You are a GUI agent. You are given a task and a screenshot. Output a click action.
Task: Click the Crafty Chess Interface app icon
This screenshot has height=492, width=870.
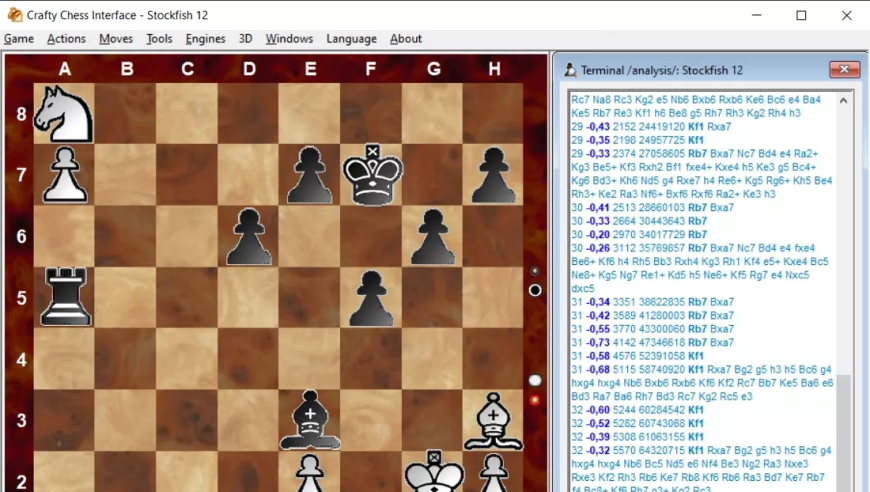coord(14,14)
